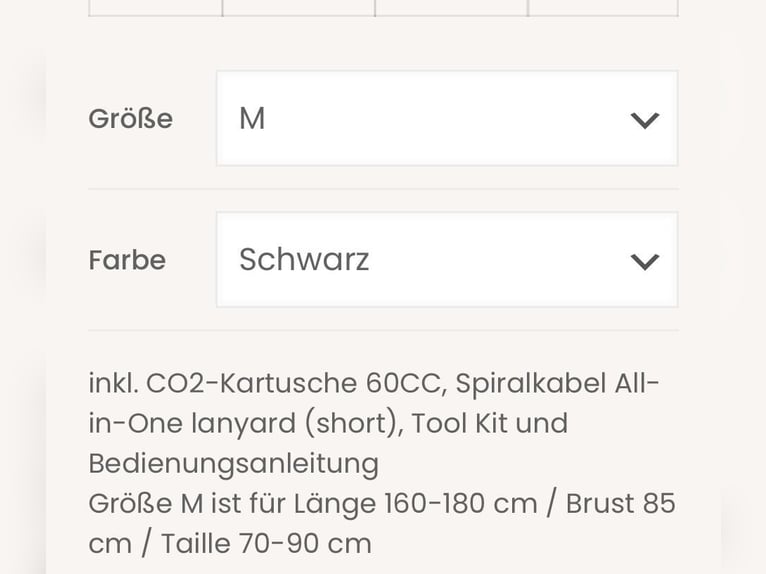Click the chevron arrow beside Schwarz
The height and width of the screenshot is (574, 766).
[x=645, y=261]
